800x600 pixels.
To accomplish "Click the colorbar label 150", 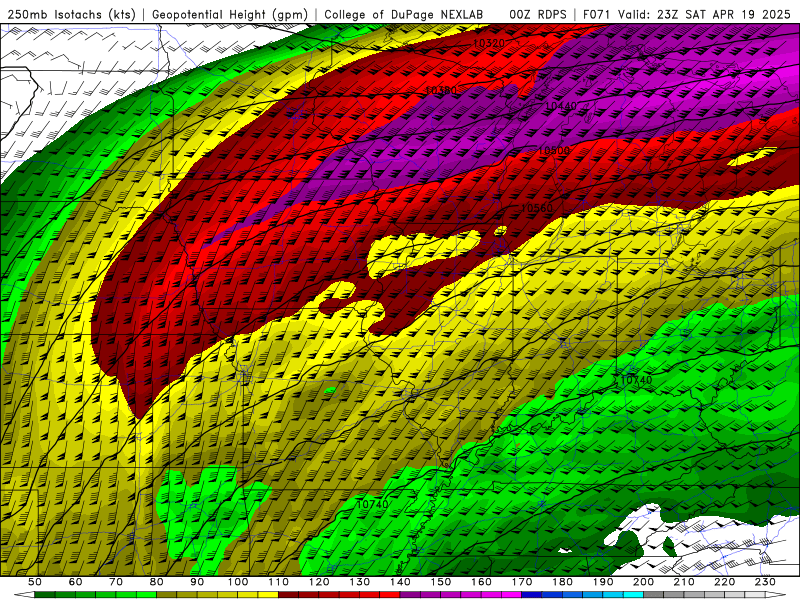I will pyautogui.click(x=441, y=582).
